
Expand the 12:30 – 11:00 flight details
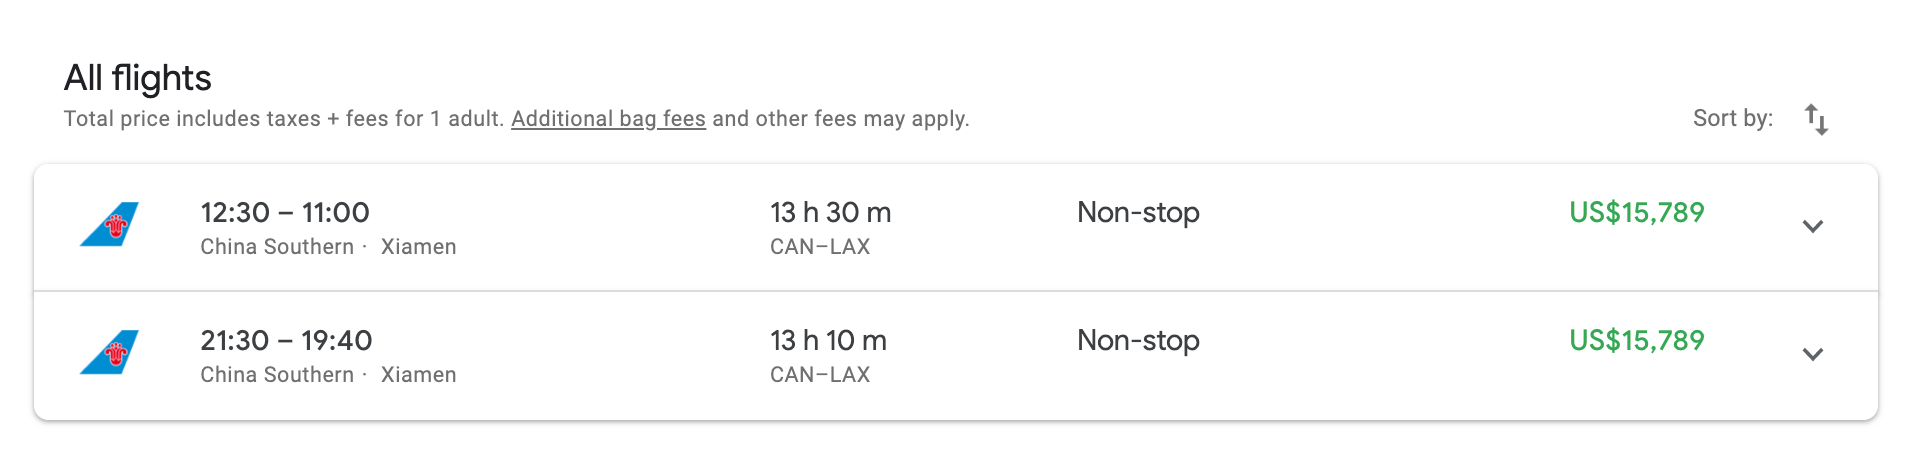1812,226
